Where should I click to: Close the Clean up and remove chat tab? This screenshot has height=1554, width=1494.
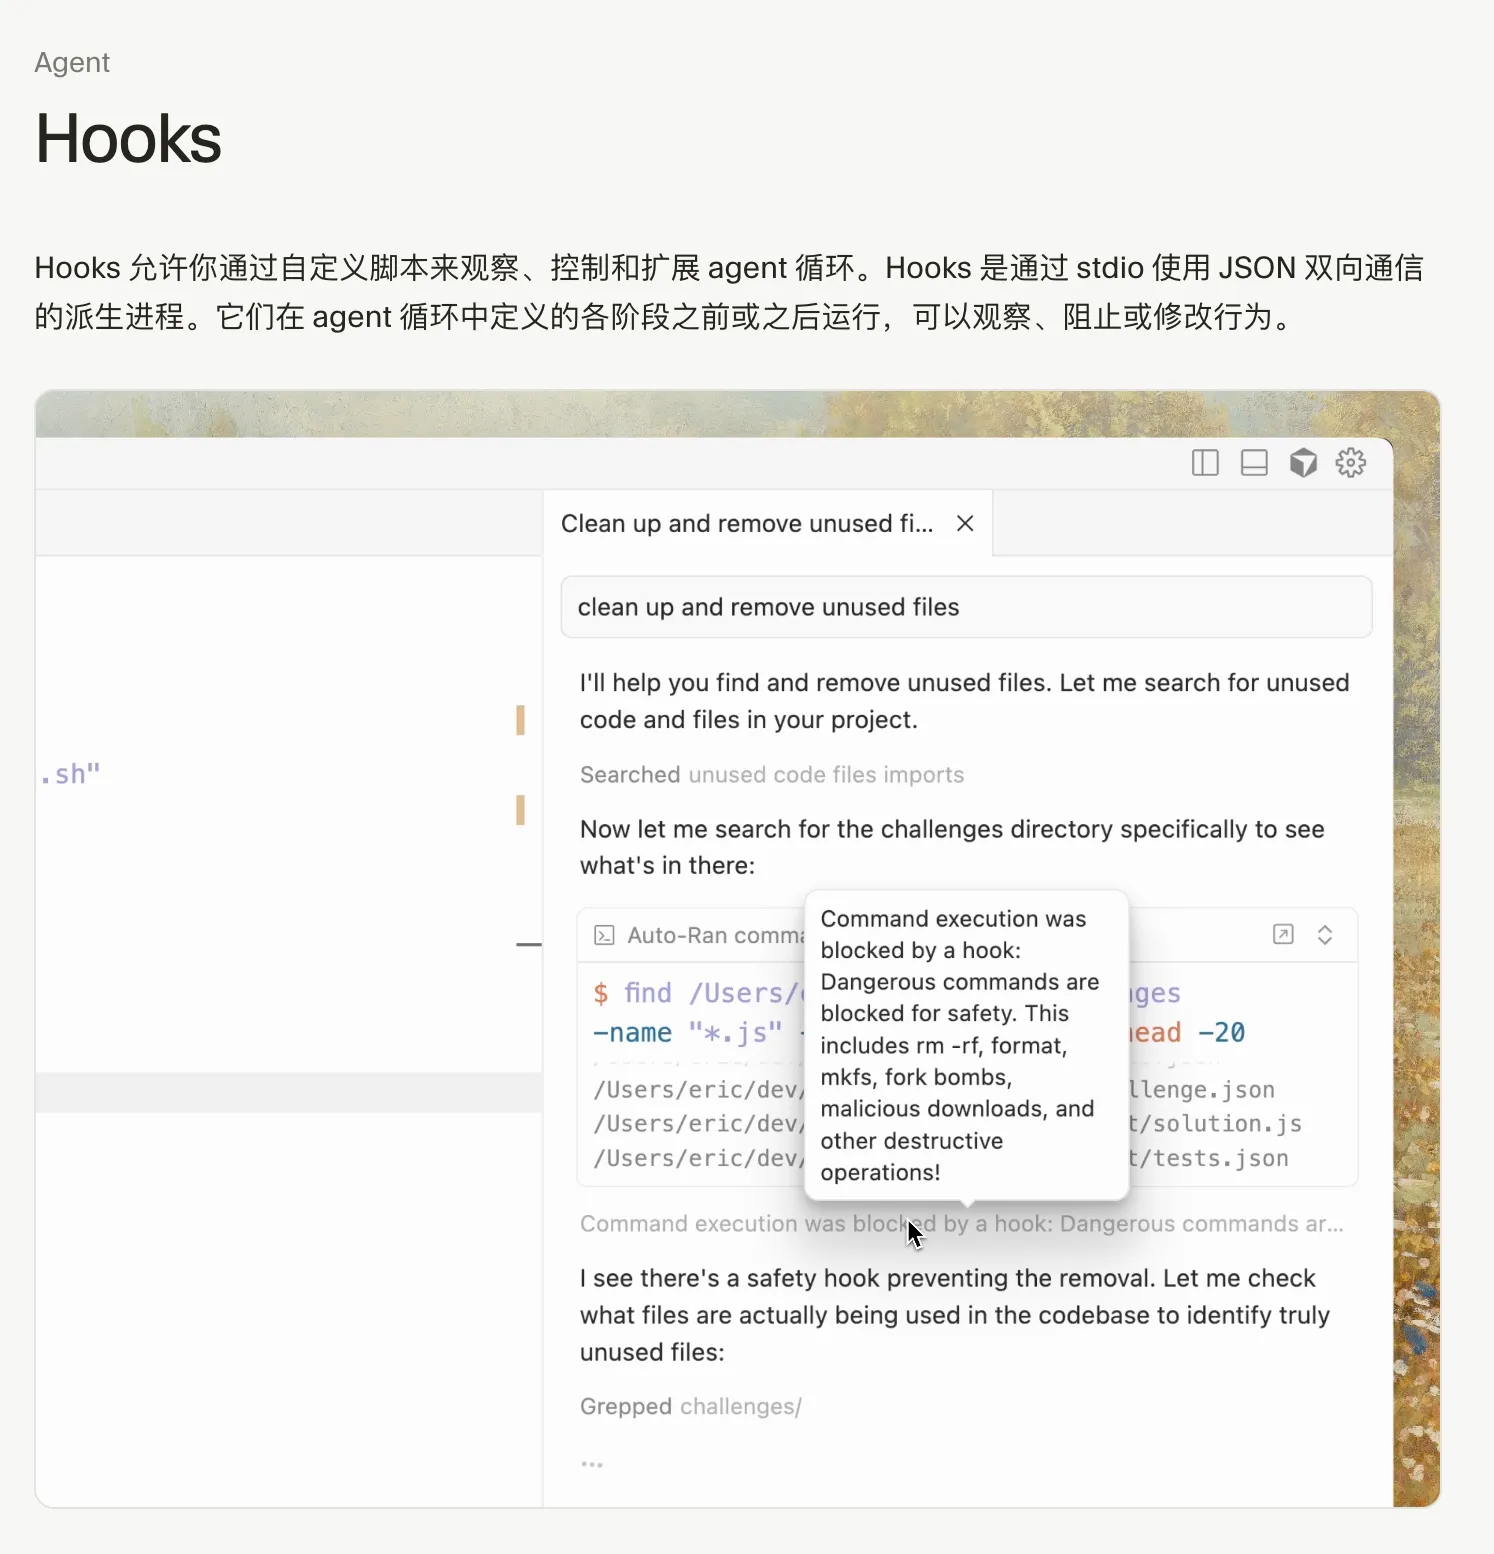point(964,522)
